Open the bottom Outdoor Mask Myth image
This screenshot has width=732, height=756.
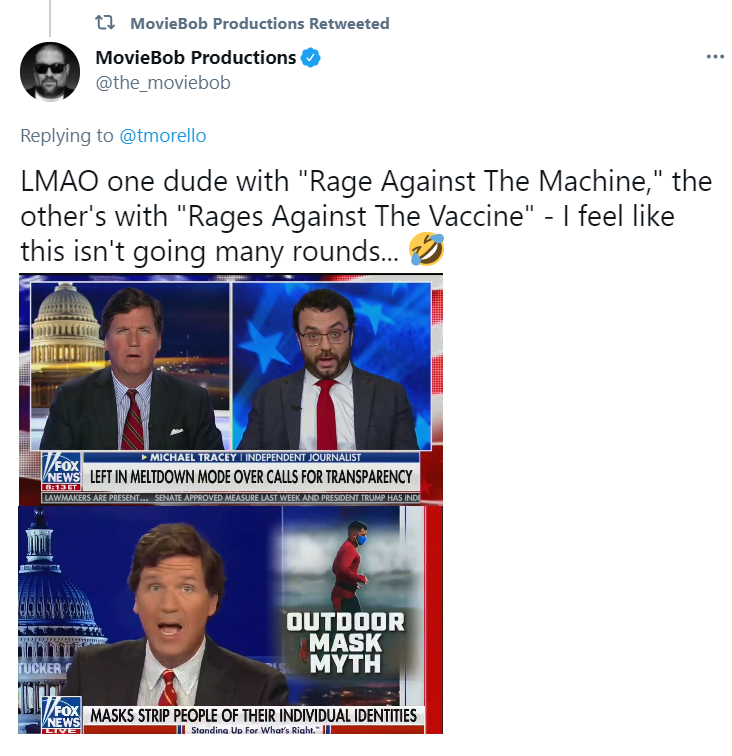coord(230,620)
